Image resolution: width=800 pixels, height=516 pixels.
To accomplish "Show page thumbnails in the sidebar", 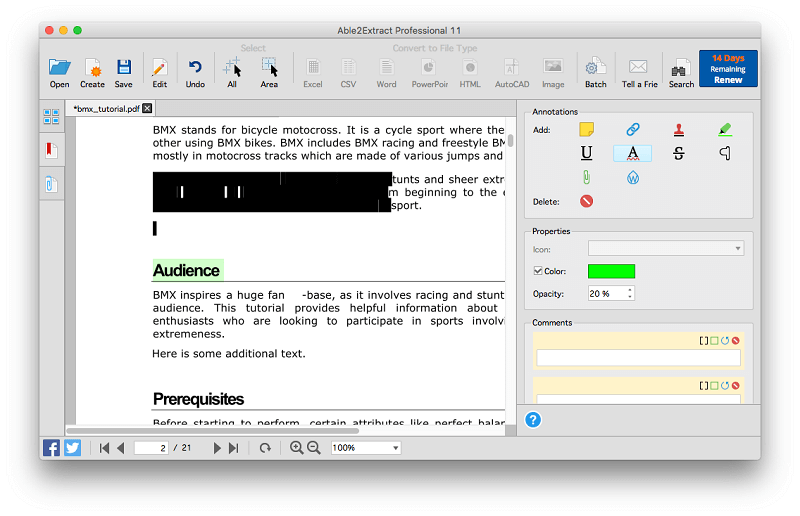I will [x=52, y=117].
